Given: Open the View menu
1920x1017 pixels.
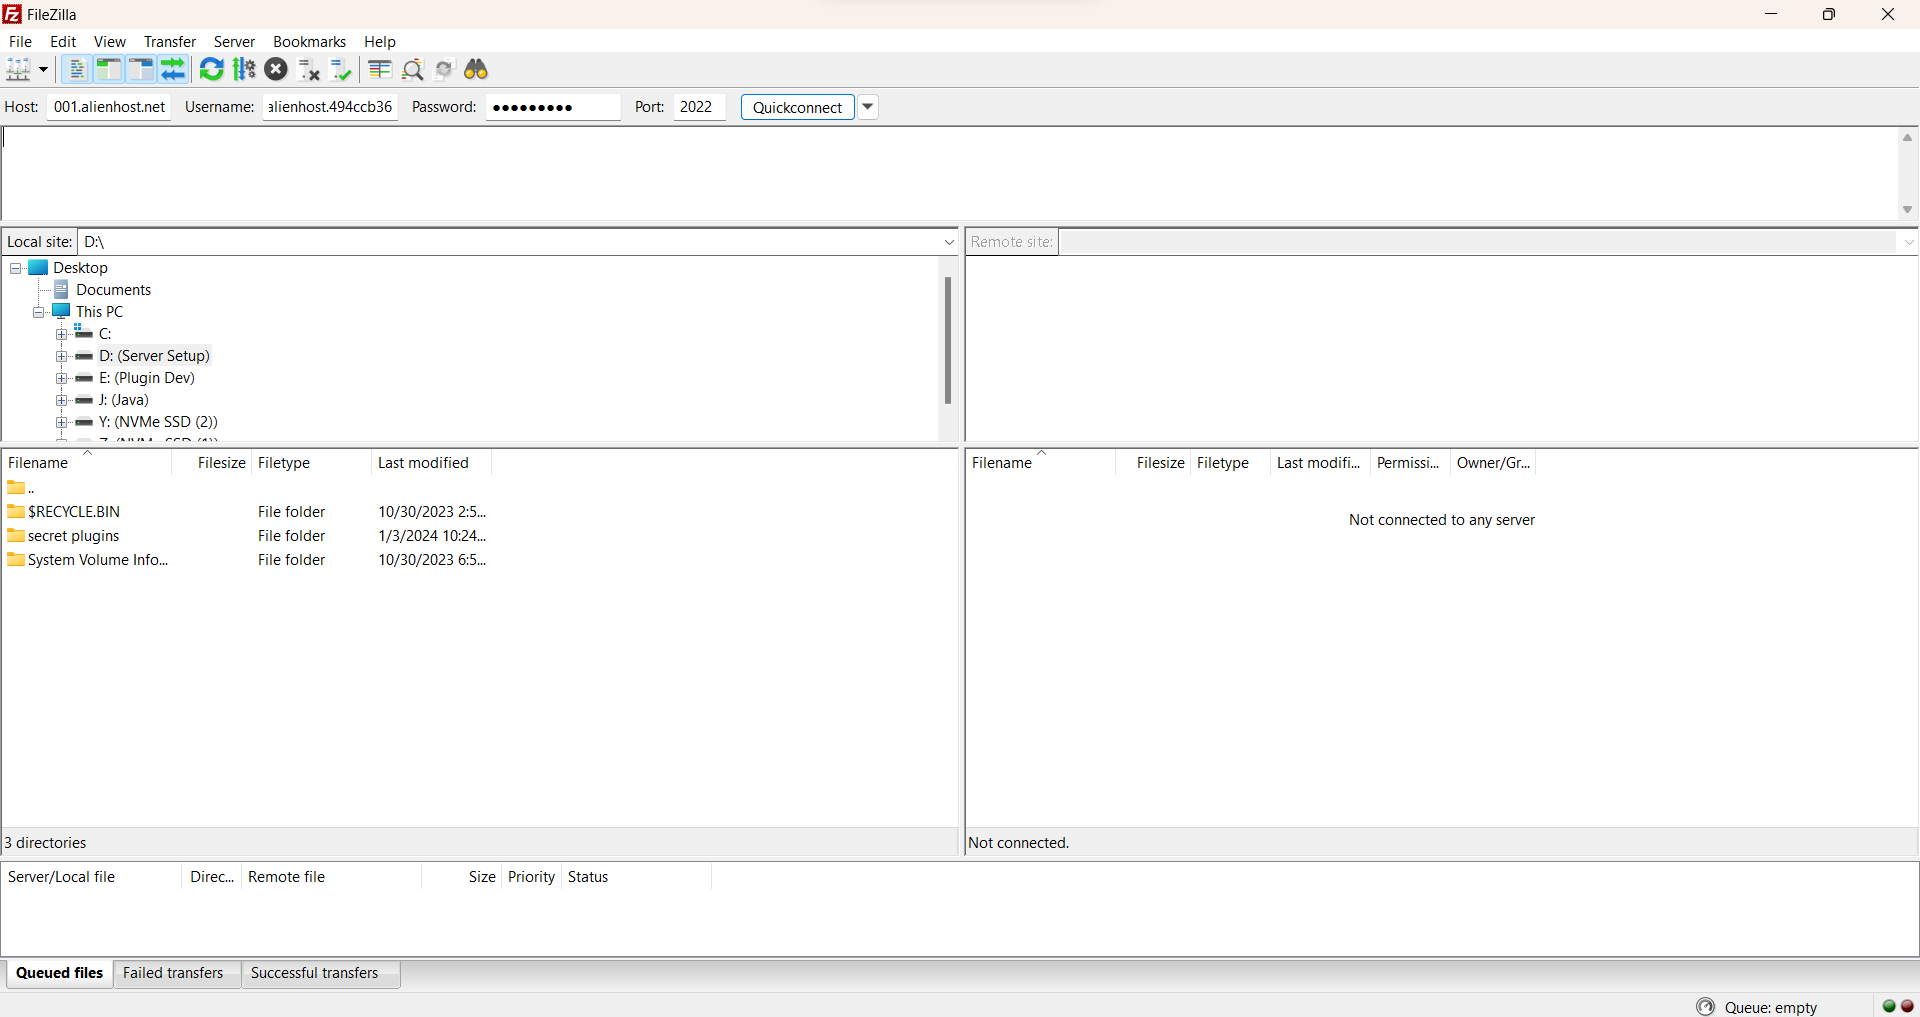Looking at the screenshot, I should 110,42.
